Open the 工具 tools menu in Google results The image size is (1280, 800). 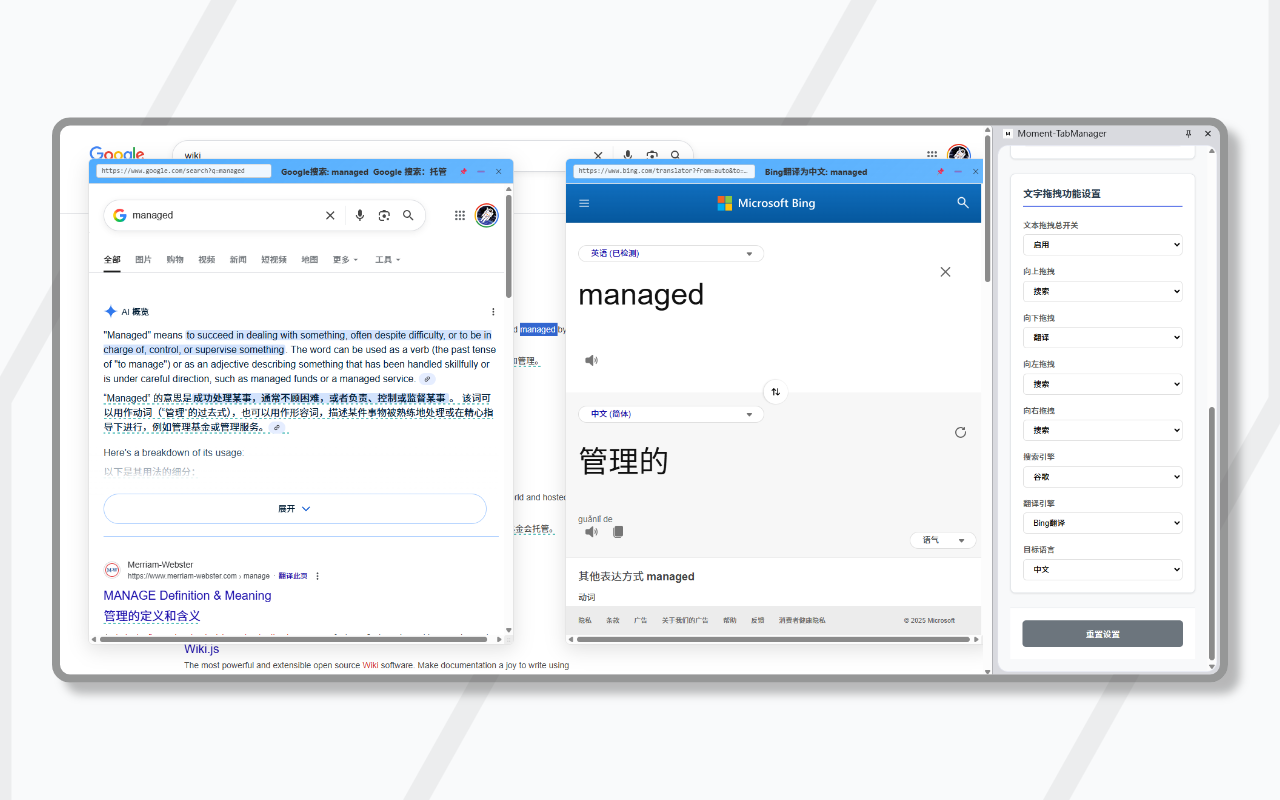pyautogui.click(x=387, y=260)
